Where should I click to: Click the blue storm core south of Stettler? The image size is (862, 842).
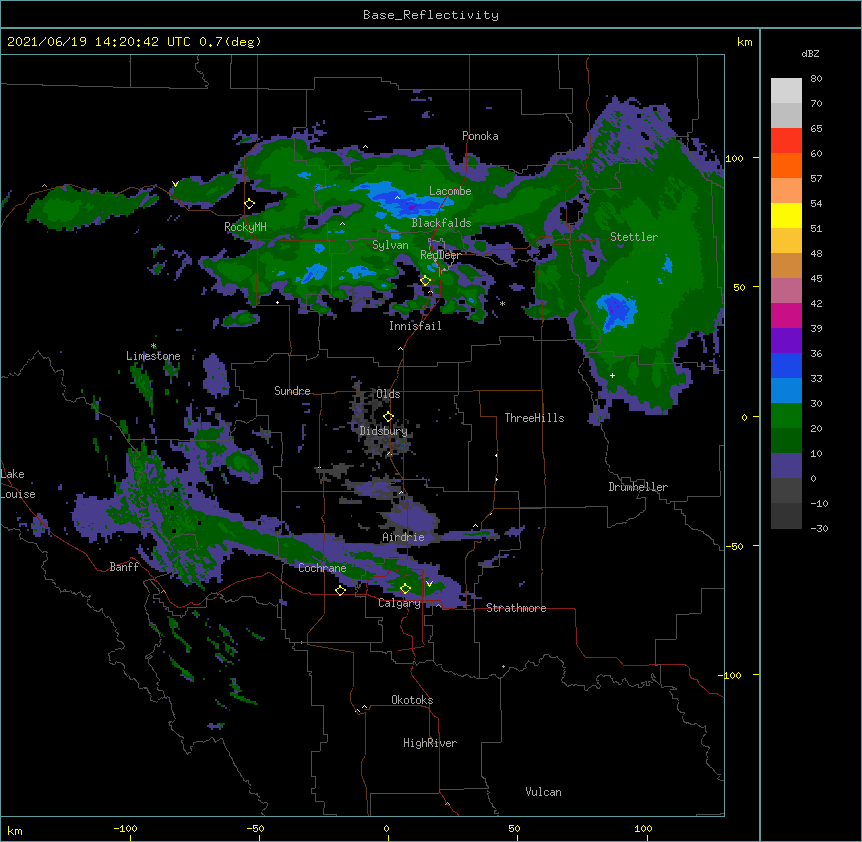(x=618, y=311)
